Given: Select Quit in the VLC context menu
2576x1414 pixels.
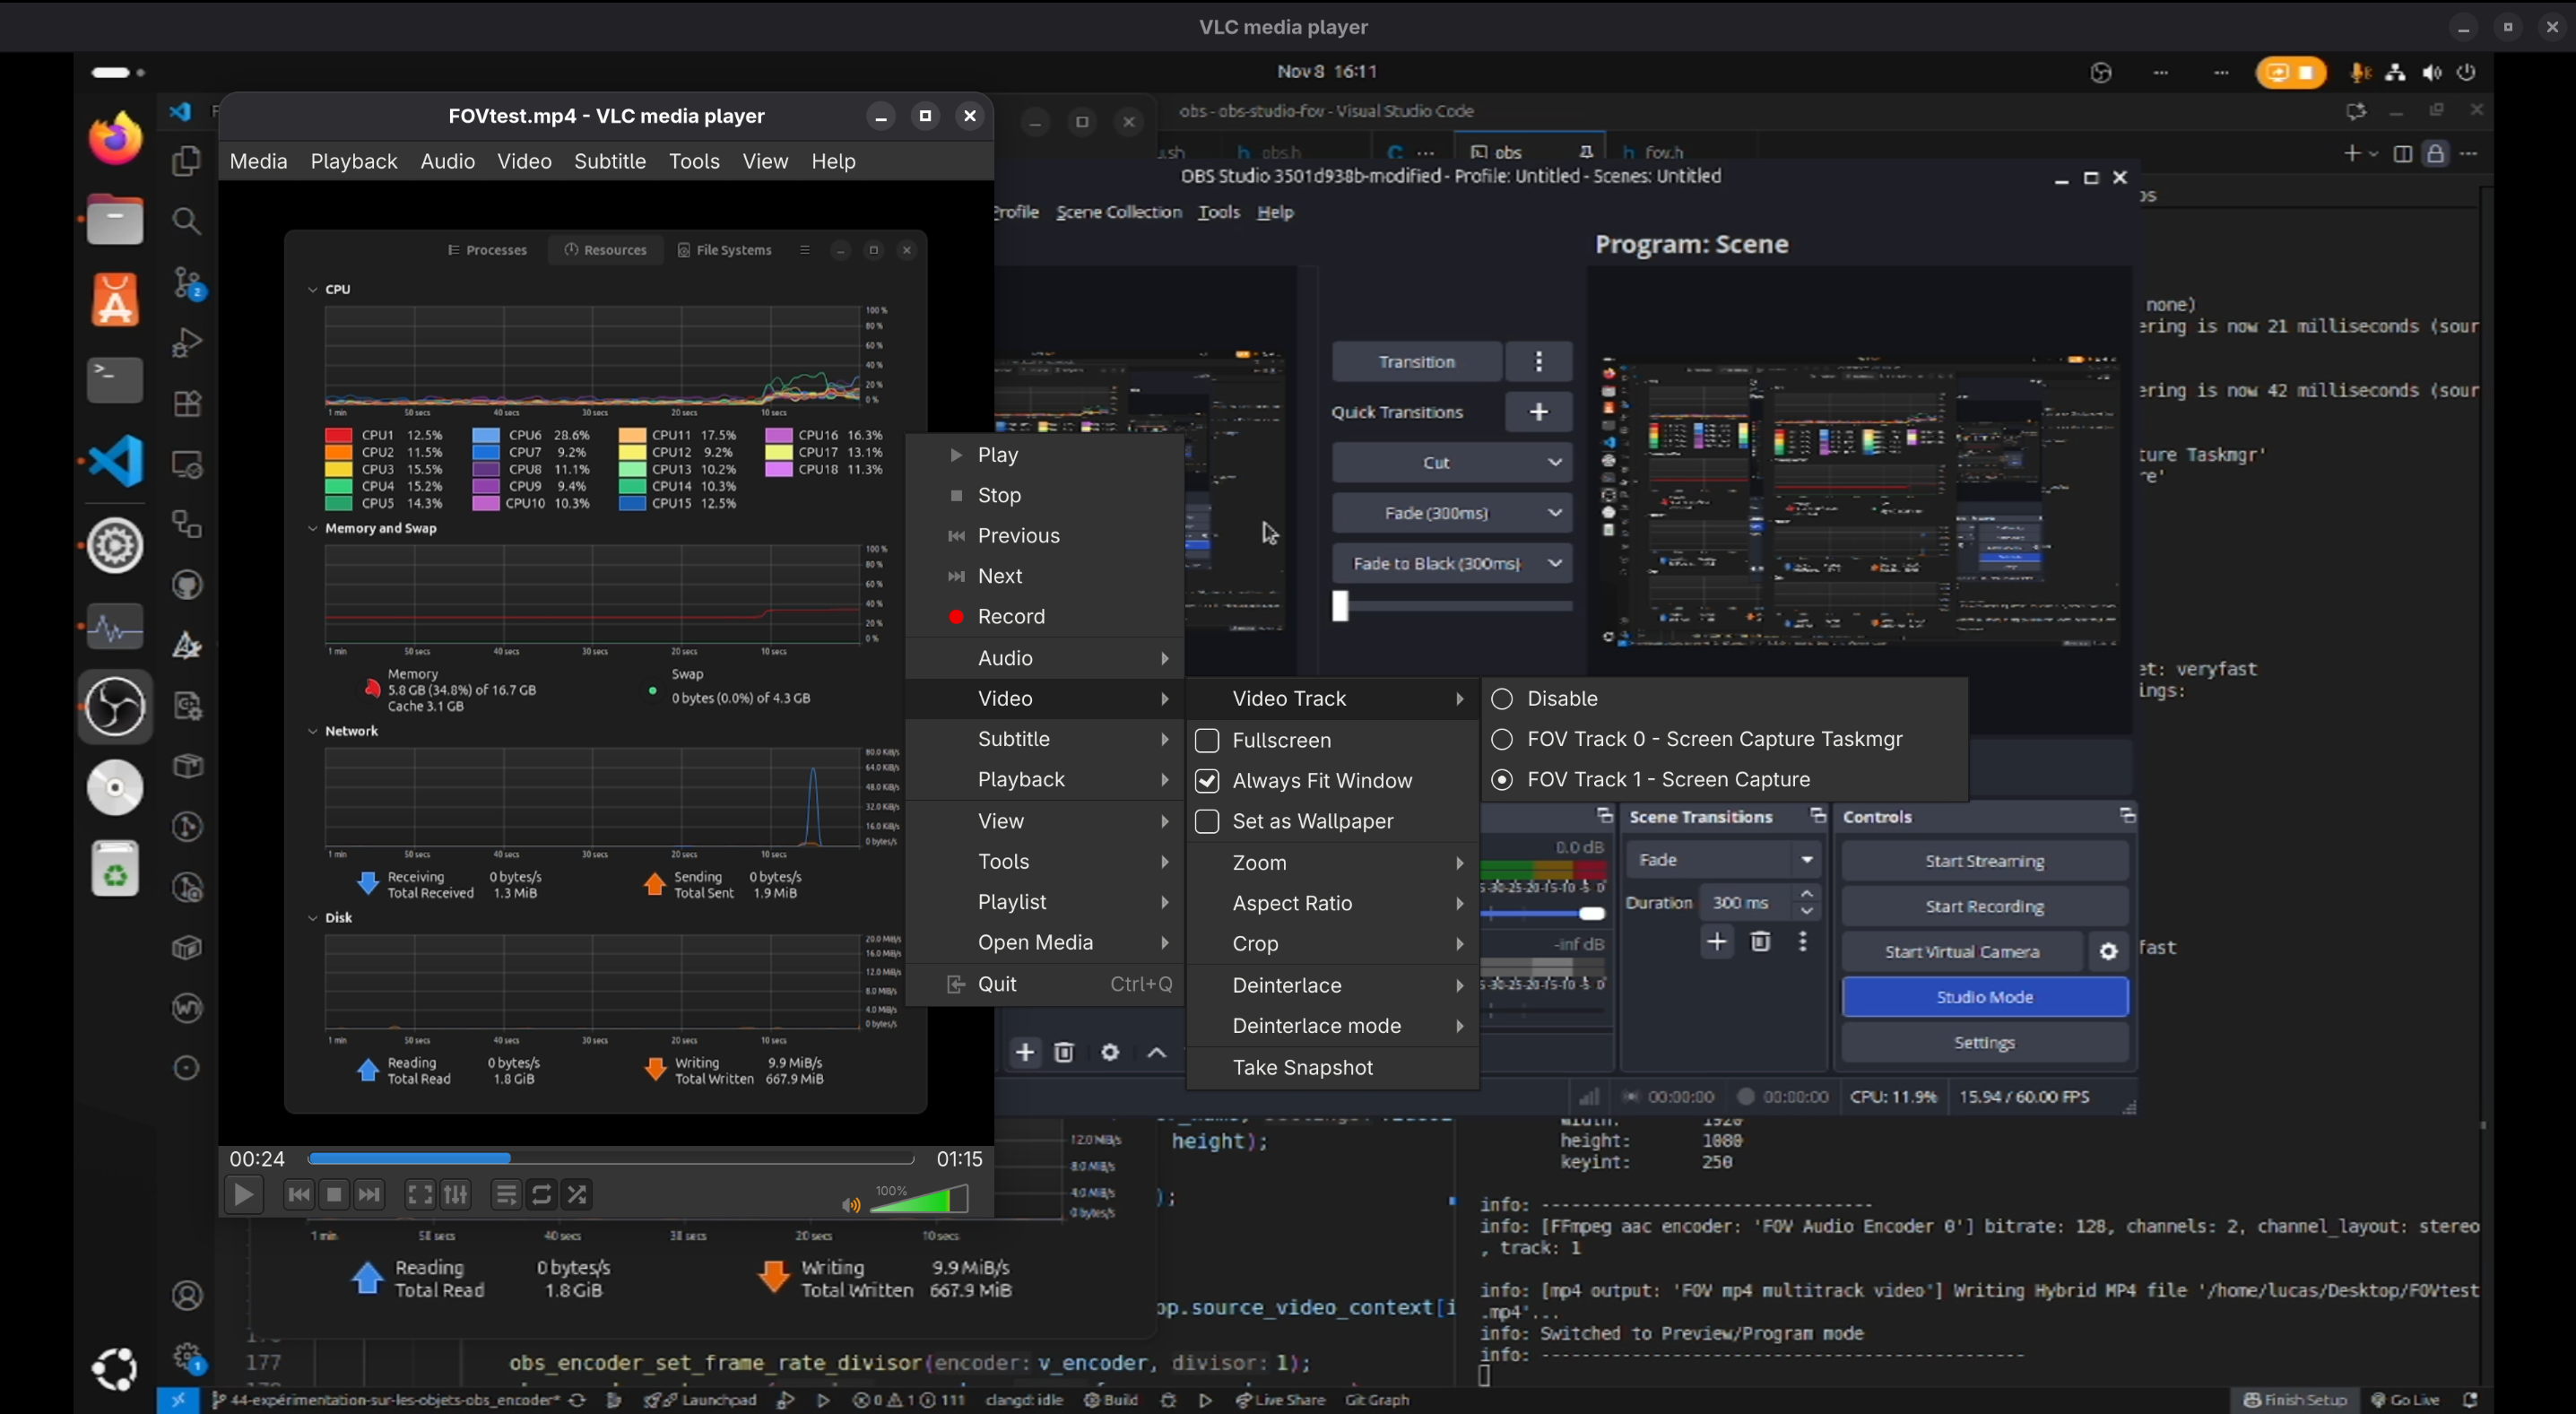Looking at the screenshot, I should click(x=1045, y=985).
